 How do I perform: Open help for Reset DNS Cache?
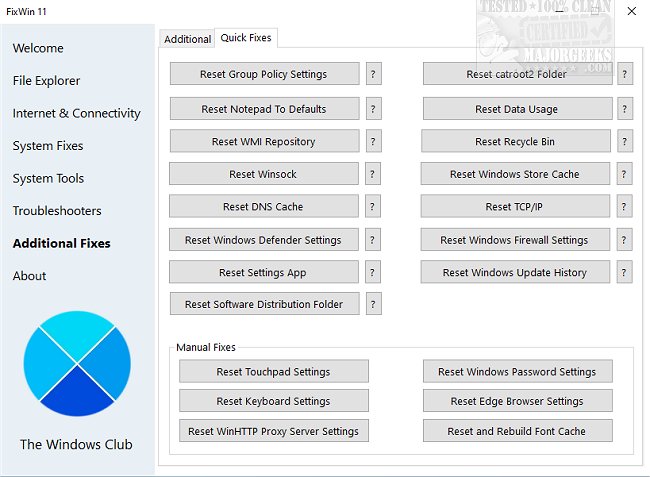(x=372, y=206)
